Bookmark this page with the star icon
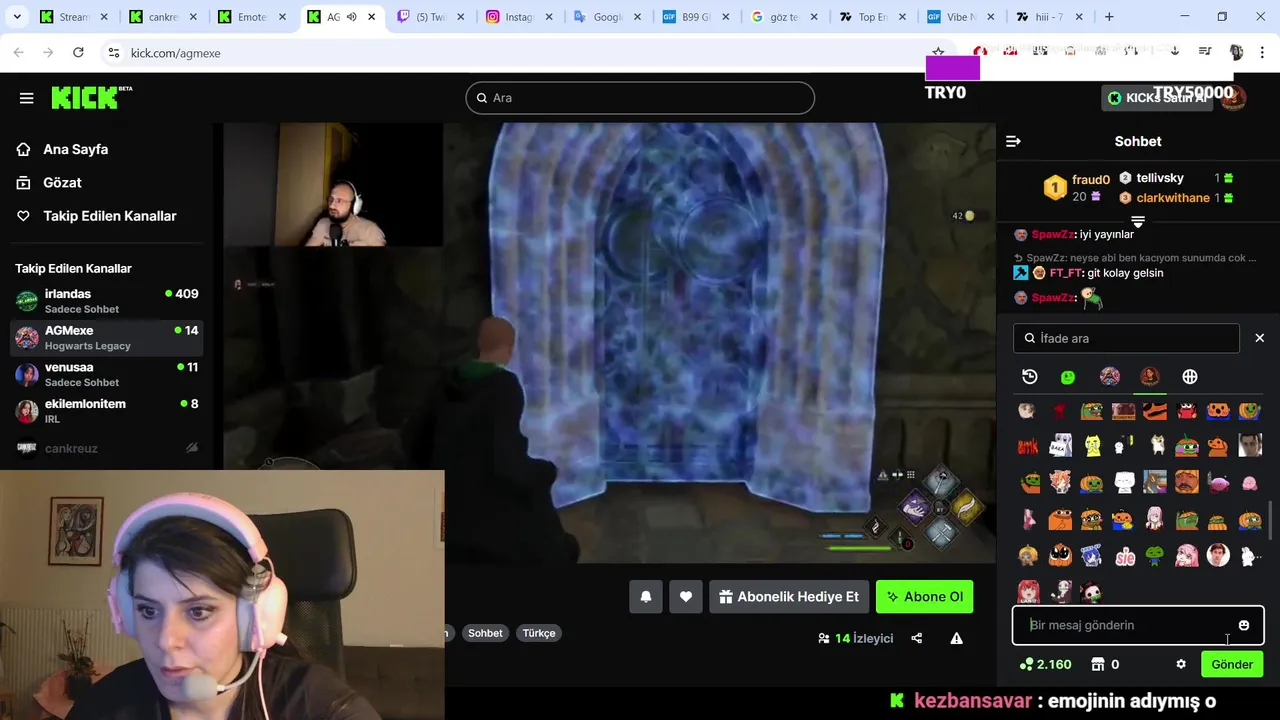Image resolution: width=1280 pixels, height=720 pixels. tap(938, 52)
